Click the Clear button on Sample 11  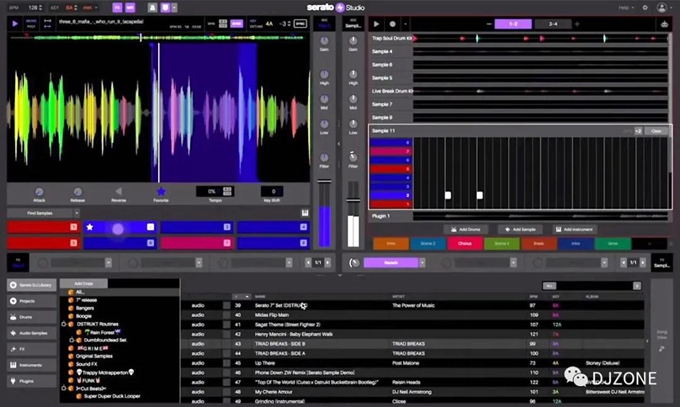pyautogui.click(x=656, y=131)
